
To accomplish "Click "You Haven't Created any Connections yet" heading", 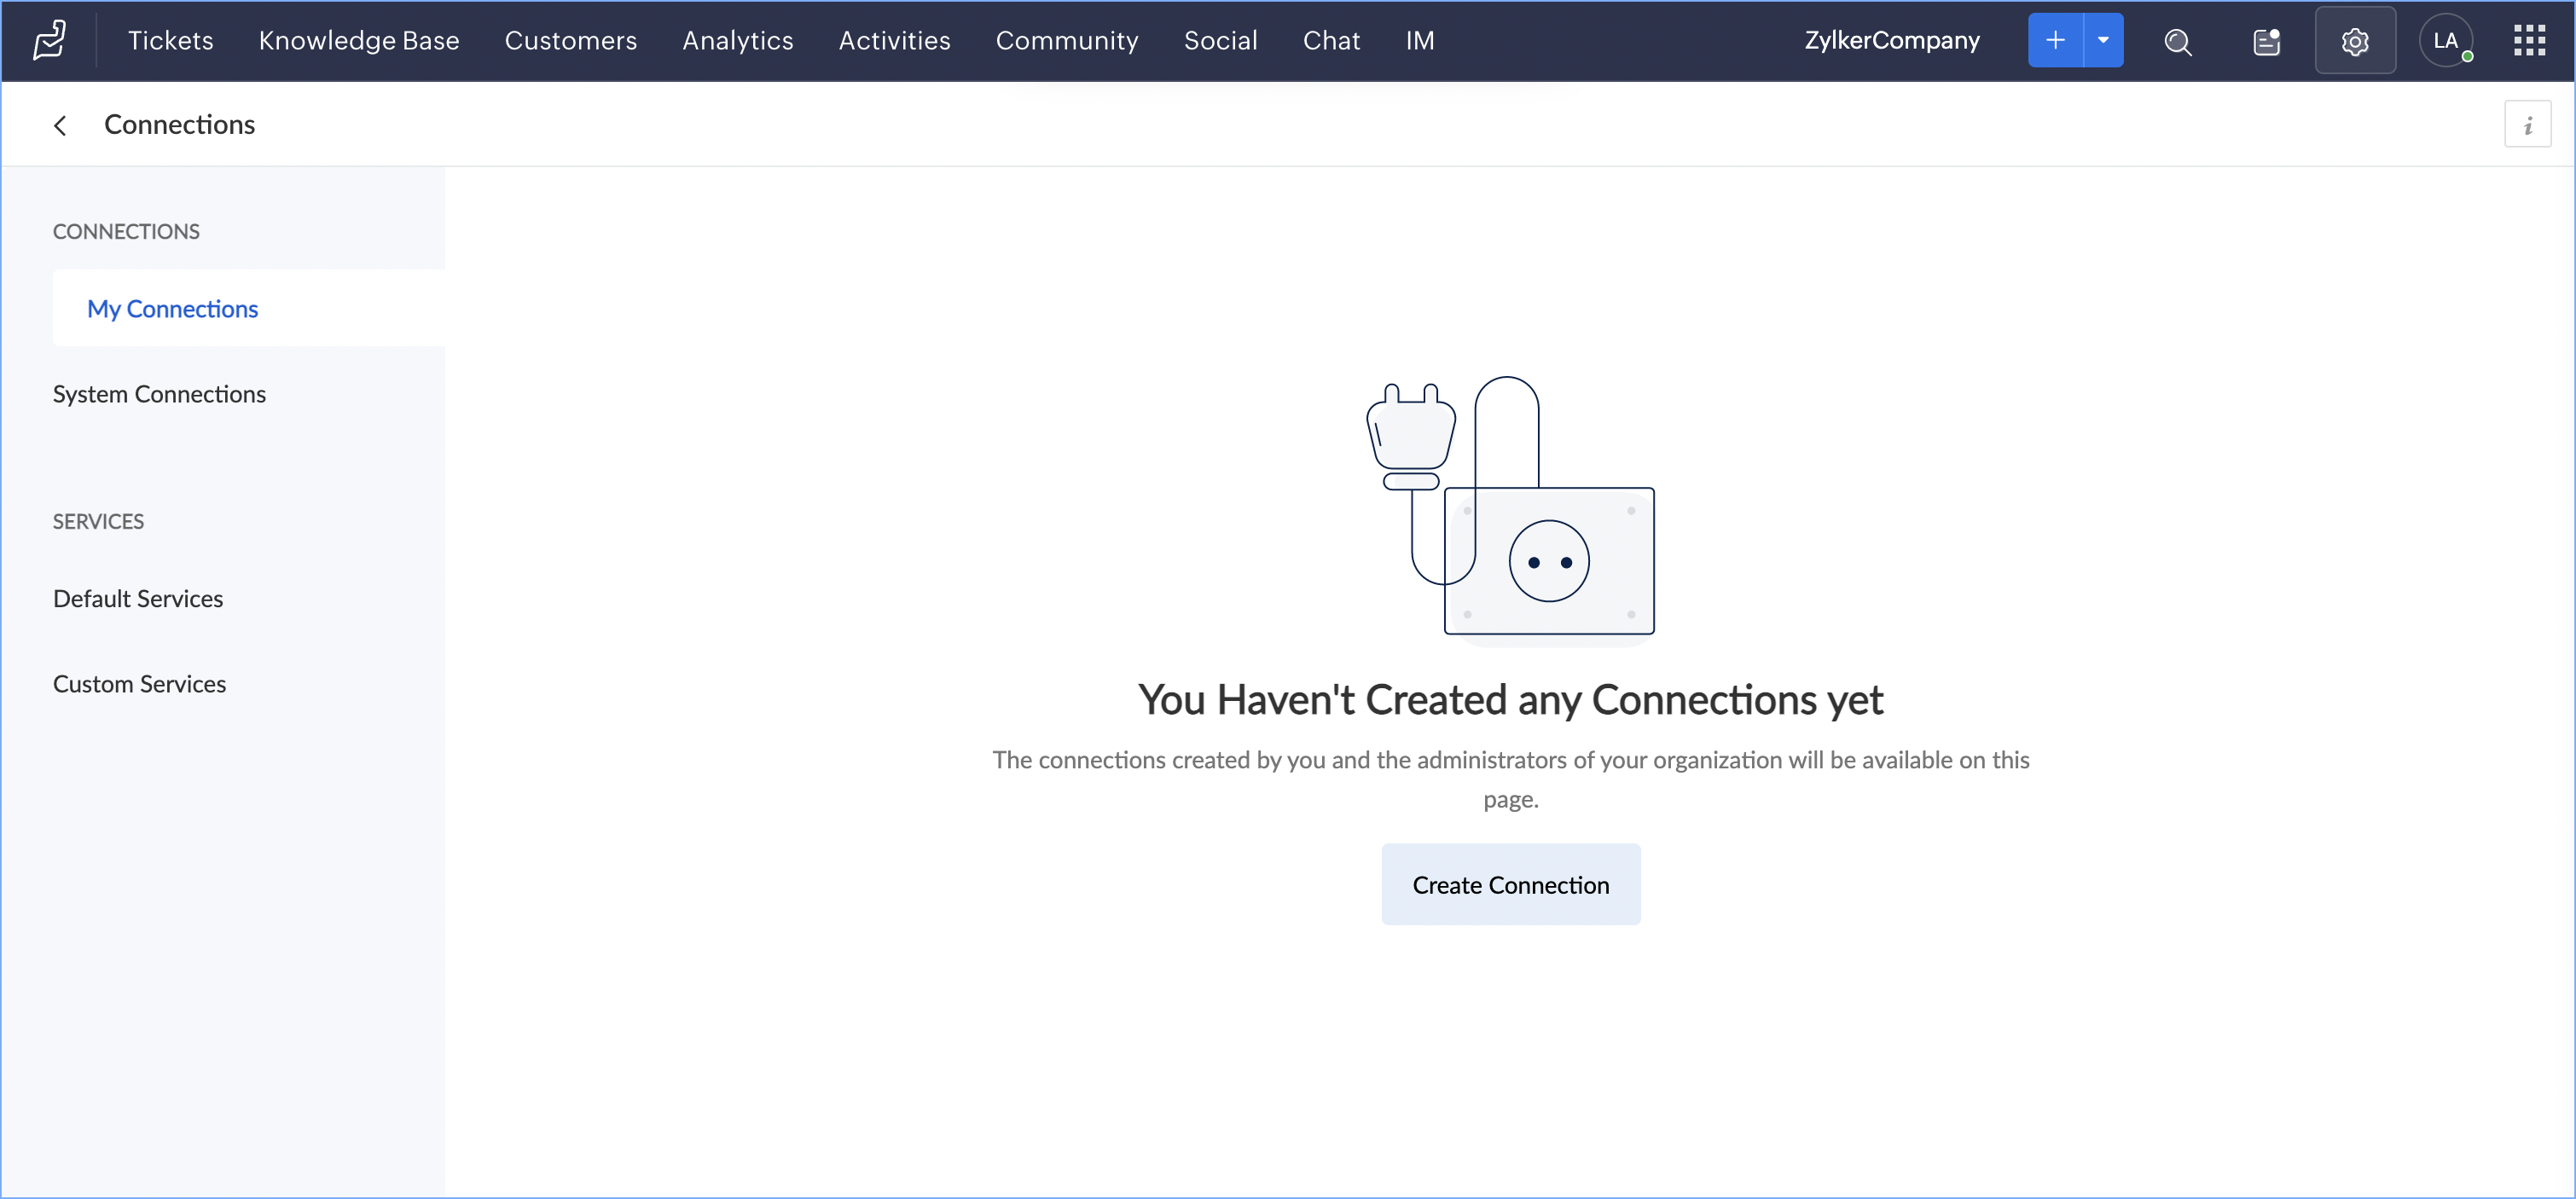I will tap(1511, 700).
